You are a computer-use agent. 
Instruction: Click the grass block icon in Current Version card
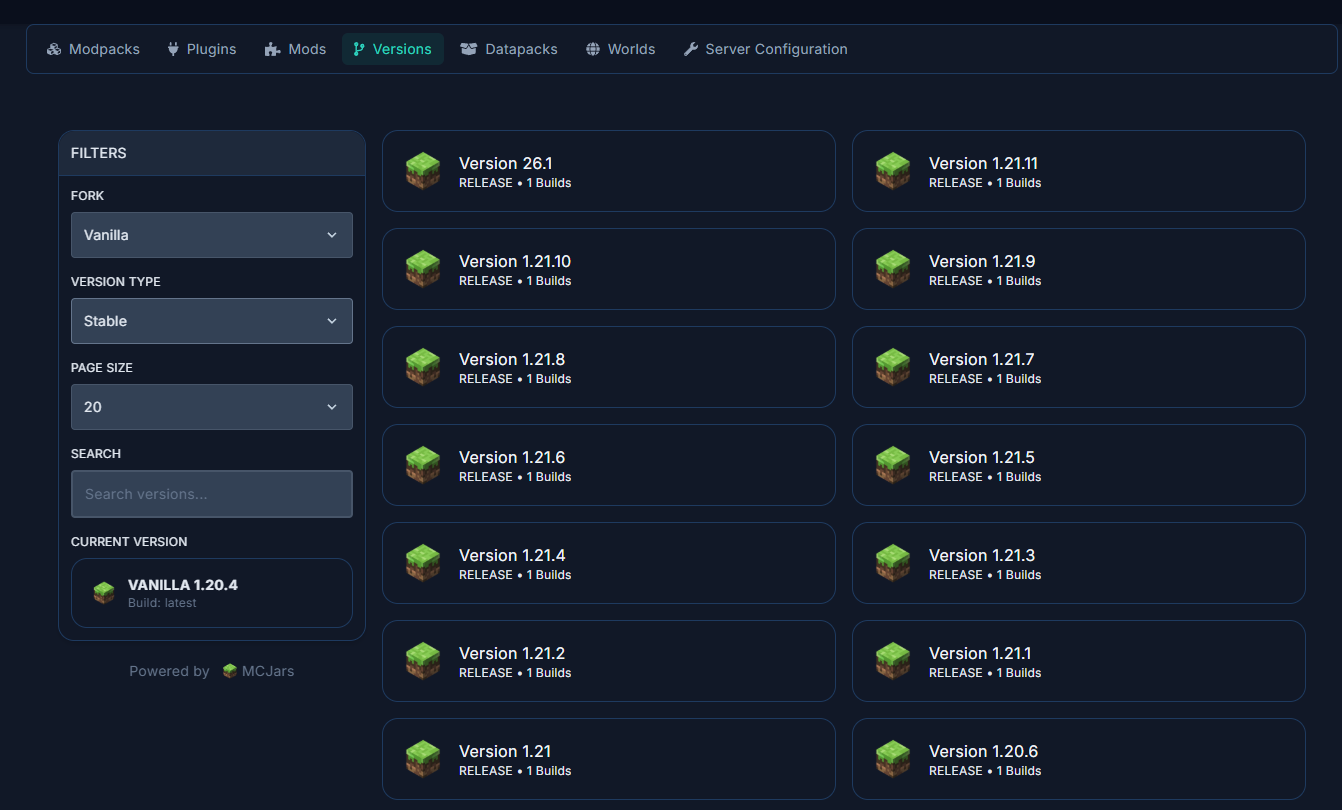point(104,593)
